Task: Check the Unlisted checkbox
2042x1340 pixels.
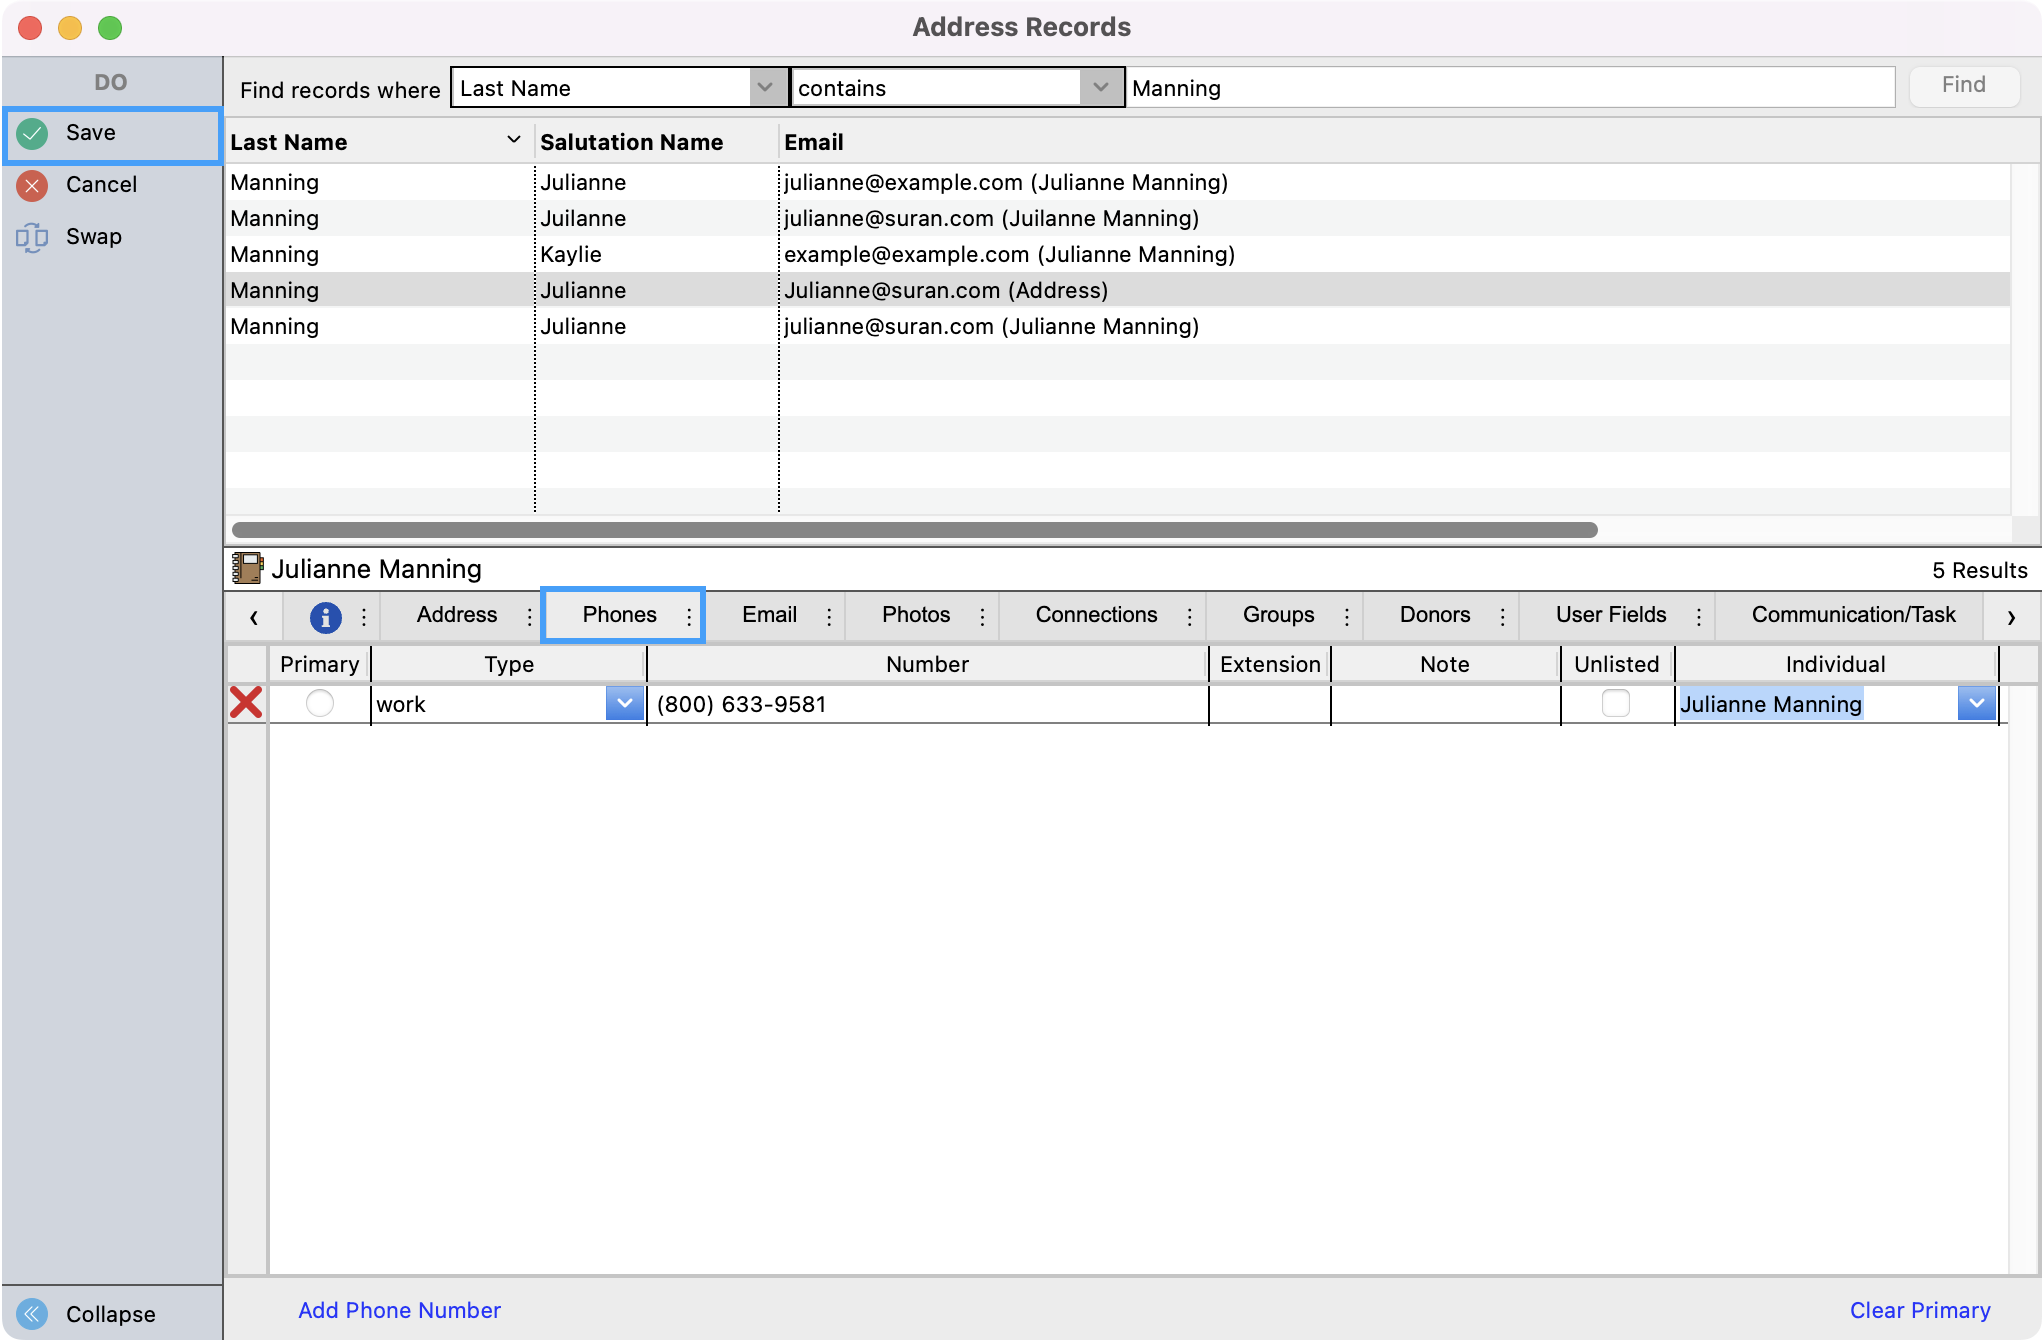Action: (1615, 703)
